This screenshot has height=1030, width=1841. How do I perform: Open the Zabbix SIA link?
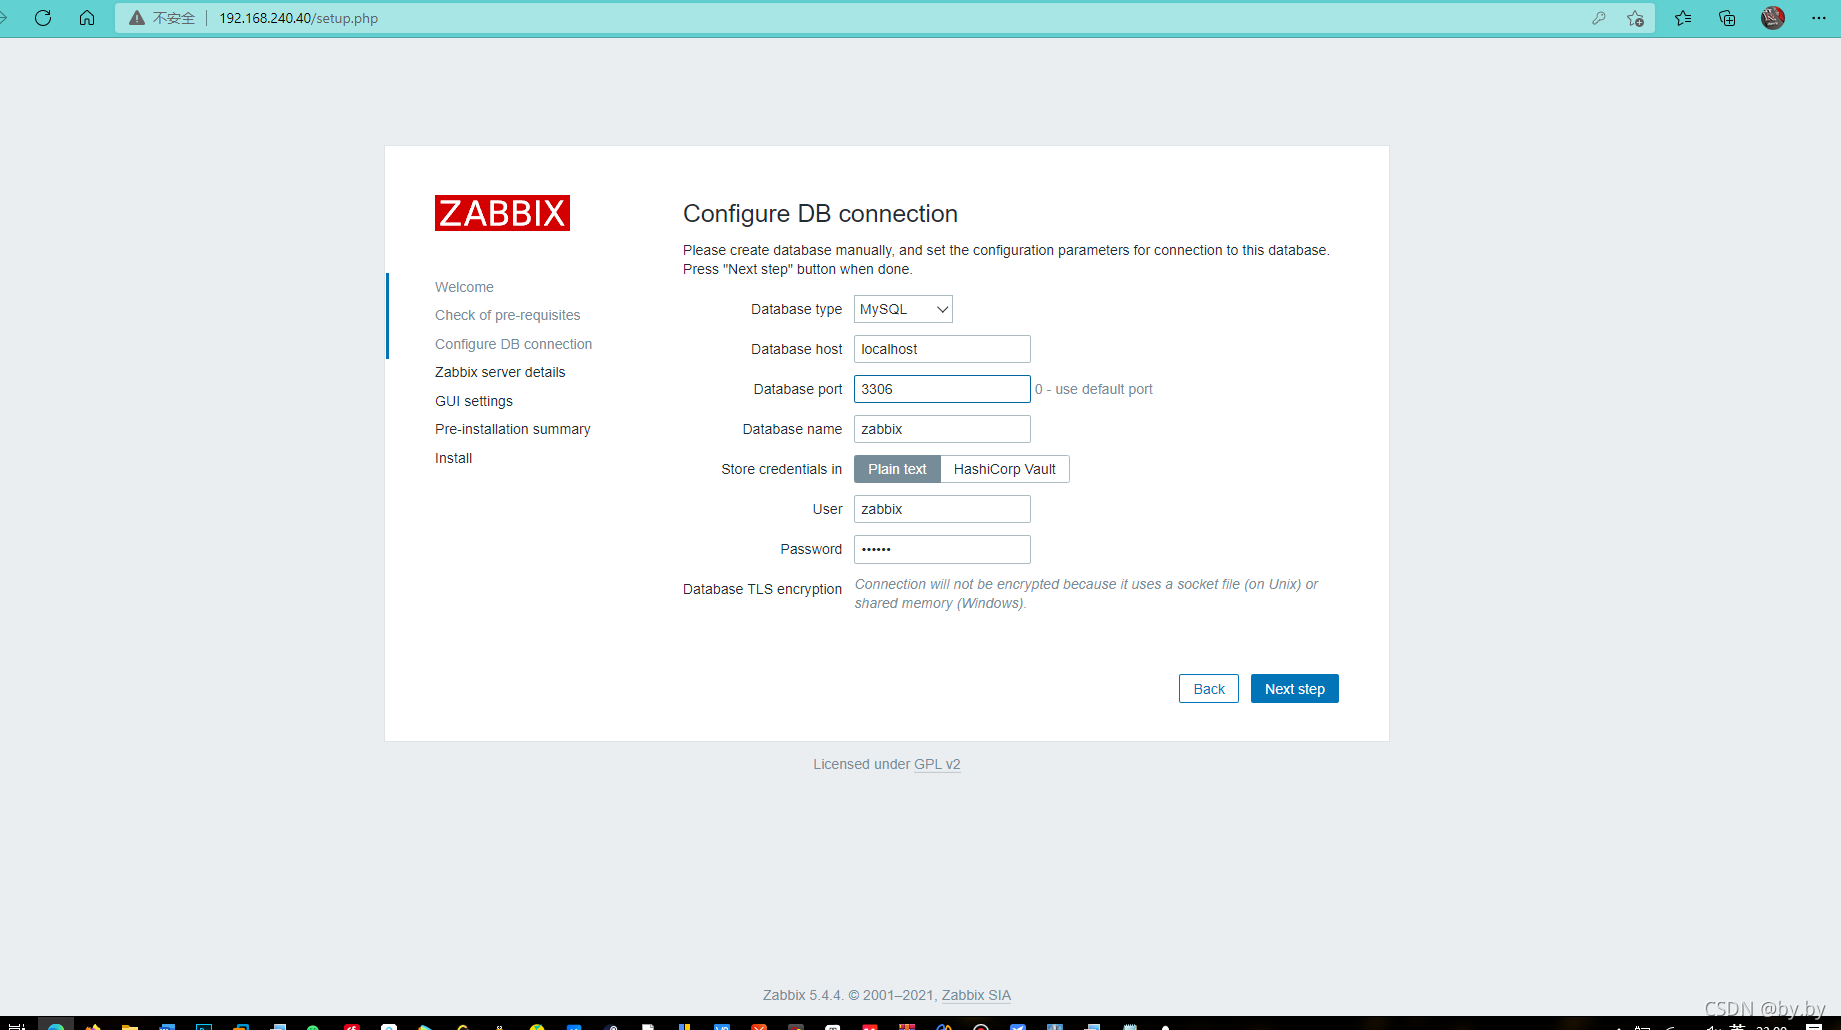point(976,995)
